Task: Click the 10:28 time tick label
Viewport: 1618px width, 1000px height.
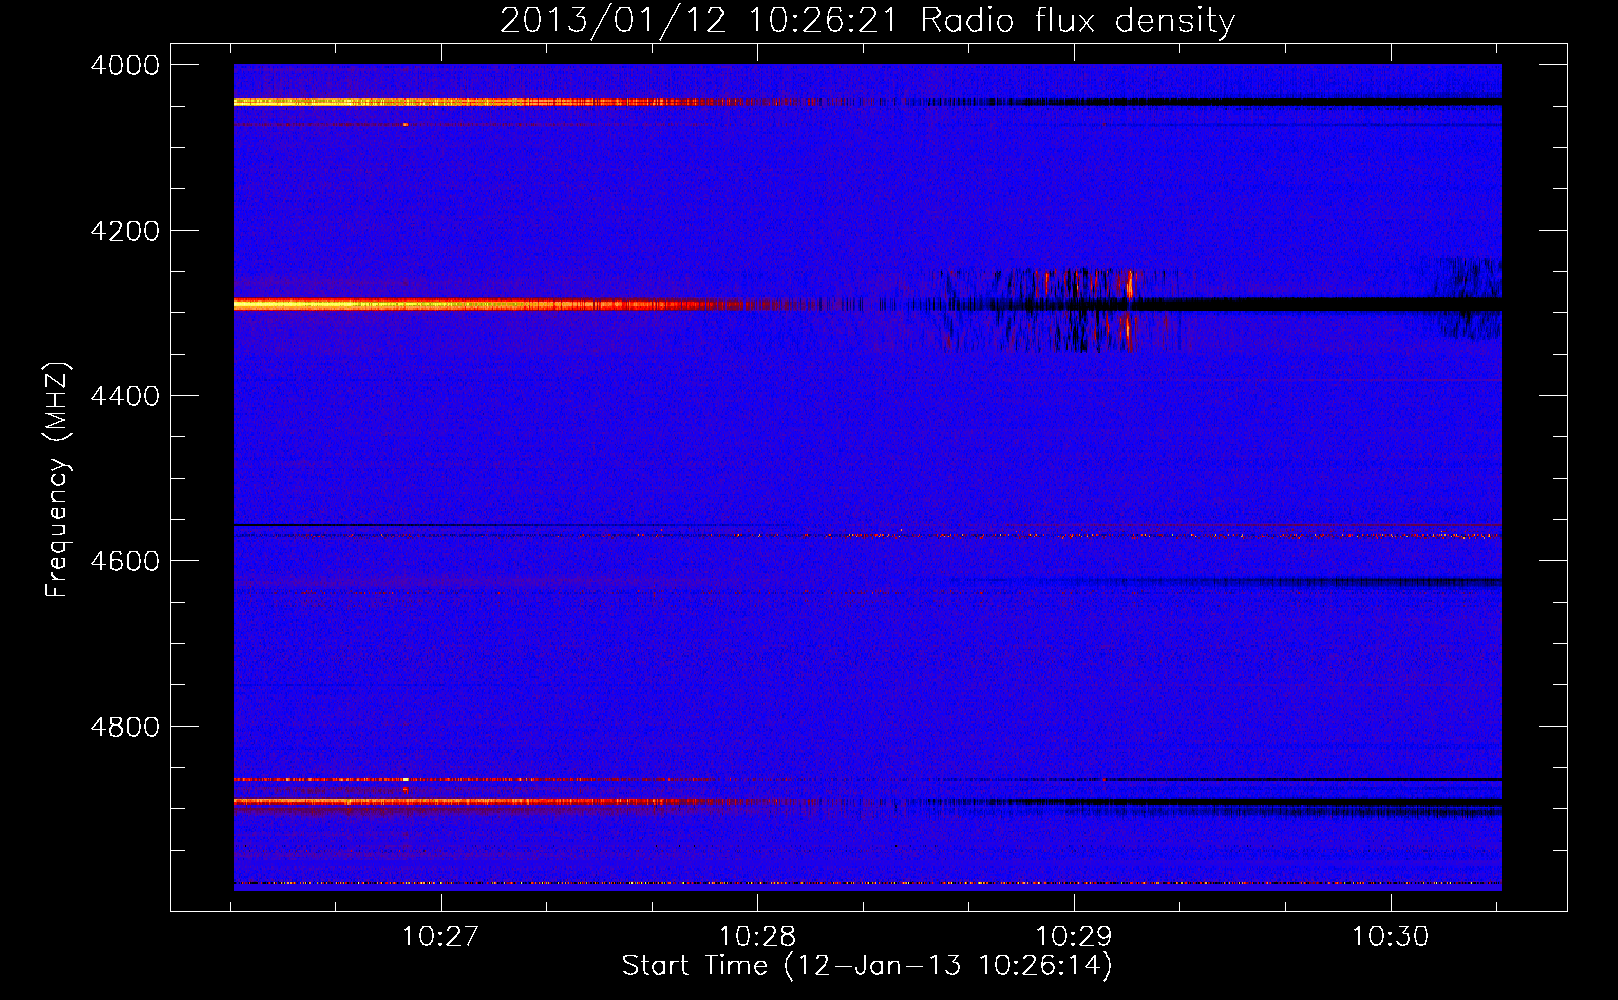Action: pyautogui.click(x=757, y=937)
